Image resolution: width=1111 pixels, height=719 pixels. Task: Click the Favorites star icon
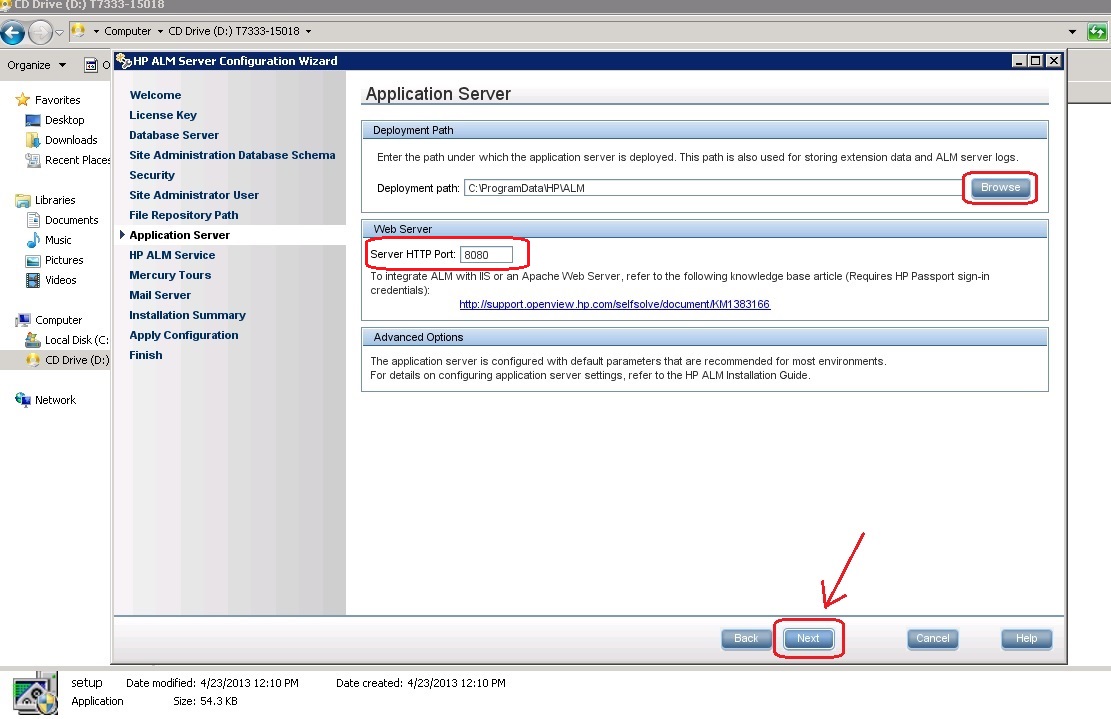click(x=23, y=100)
